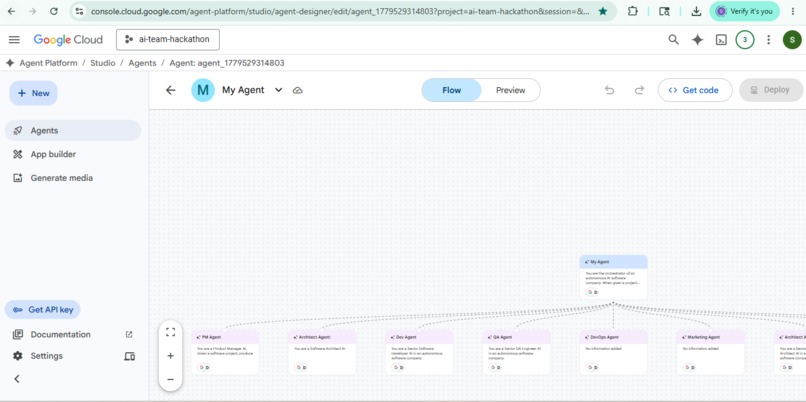The width and height of the screenshot is (806, 402).
Task: Reload the page with the browser refresh icon
Action: 53,11
